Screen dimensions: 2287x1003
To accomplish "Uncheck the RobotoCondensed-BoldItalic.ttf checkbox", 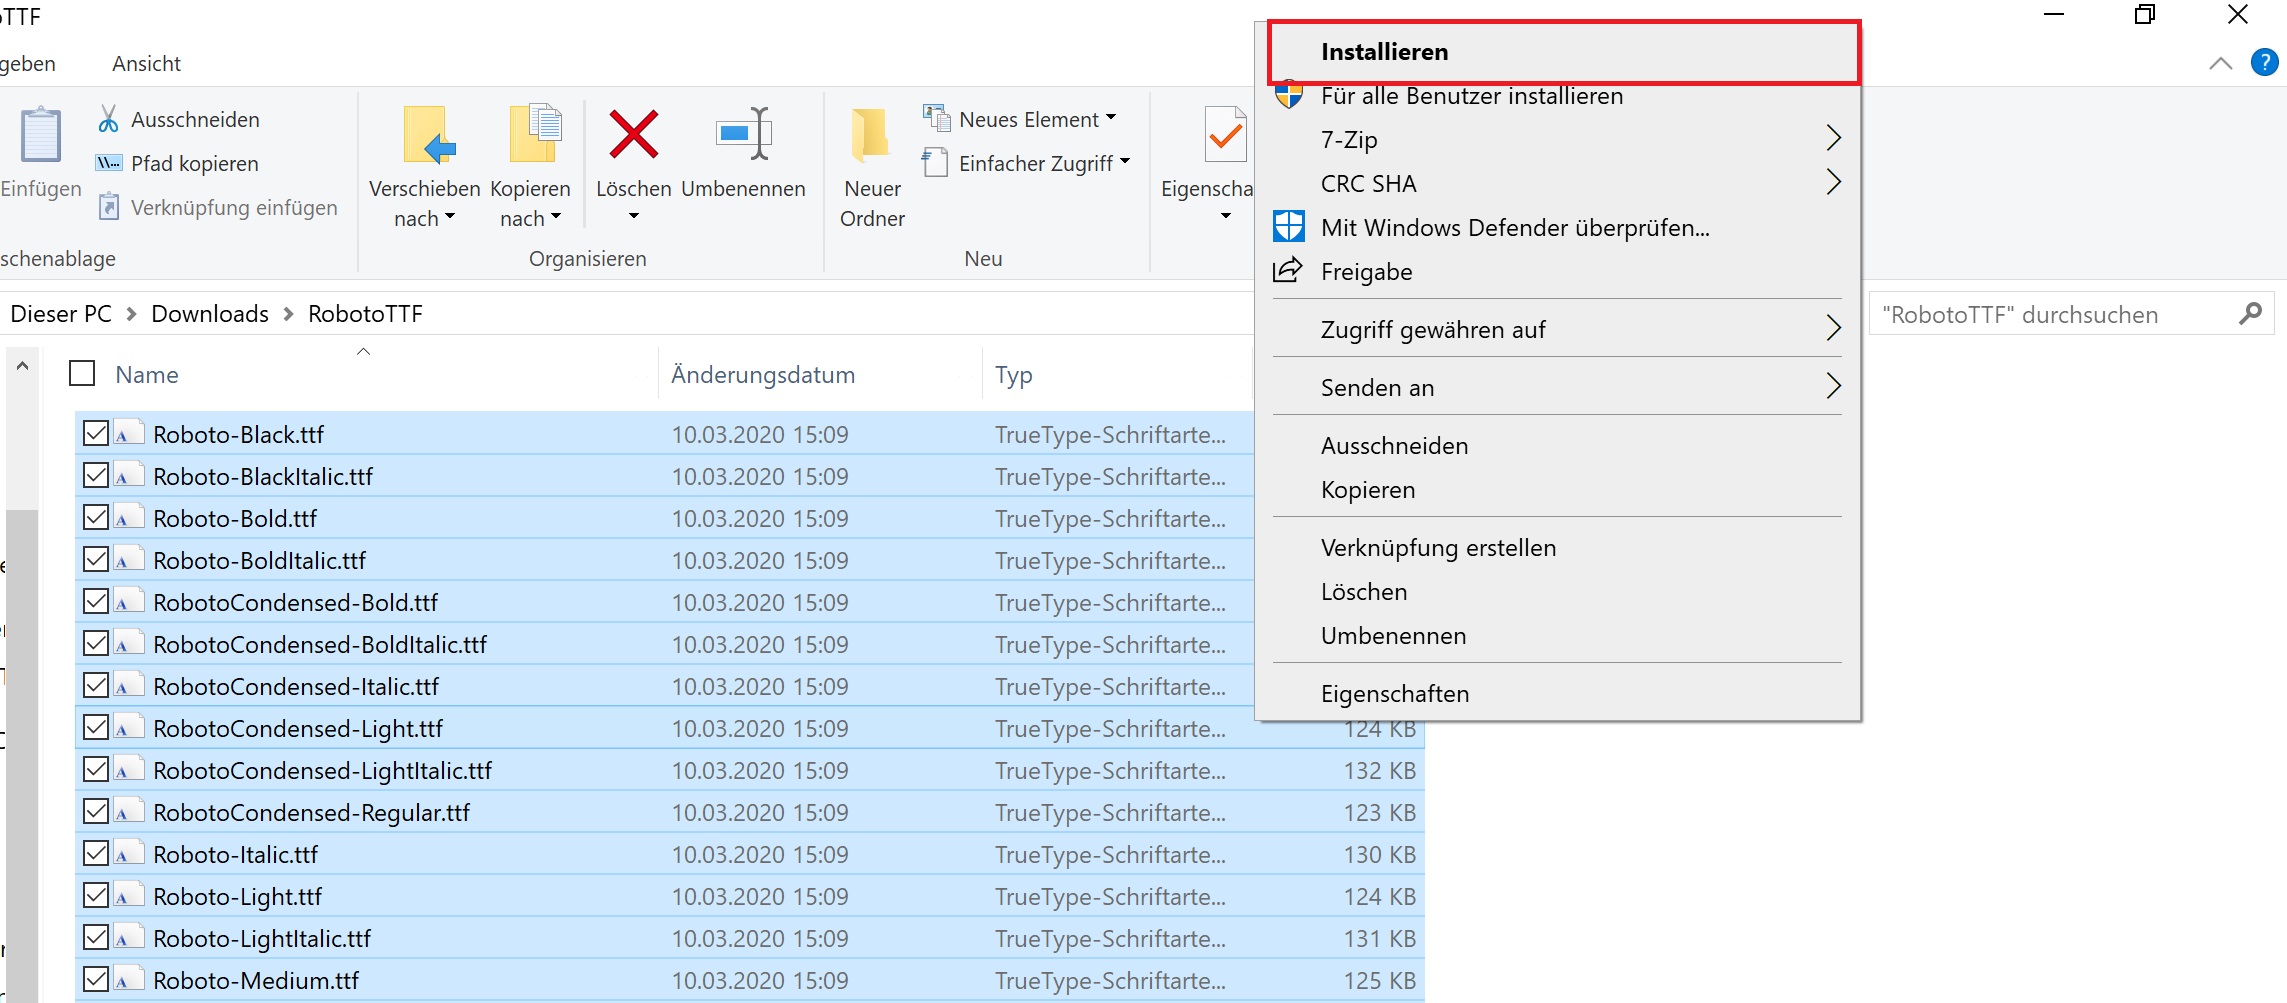I will click(96, 643).
